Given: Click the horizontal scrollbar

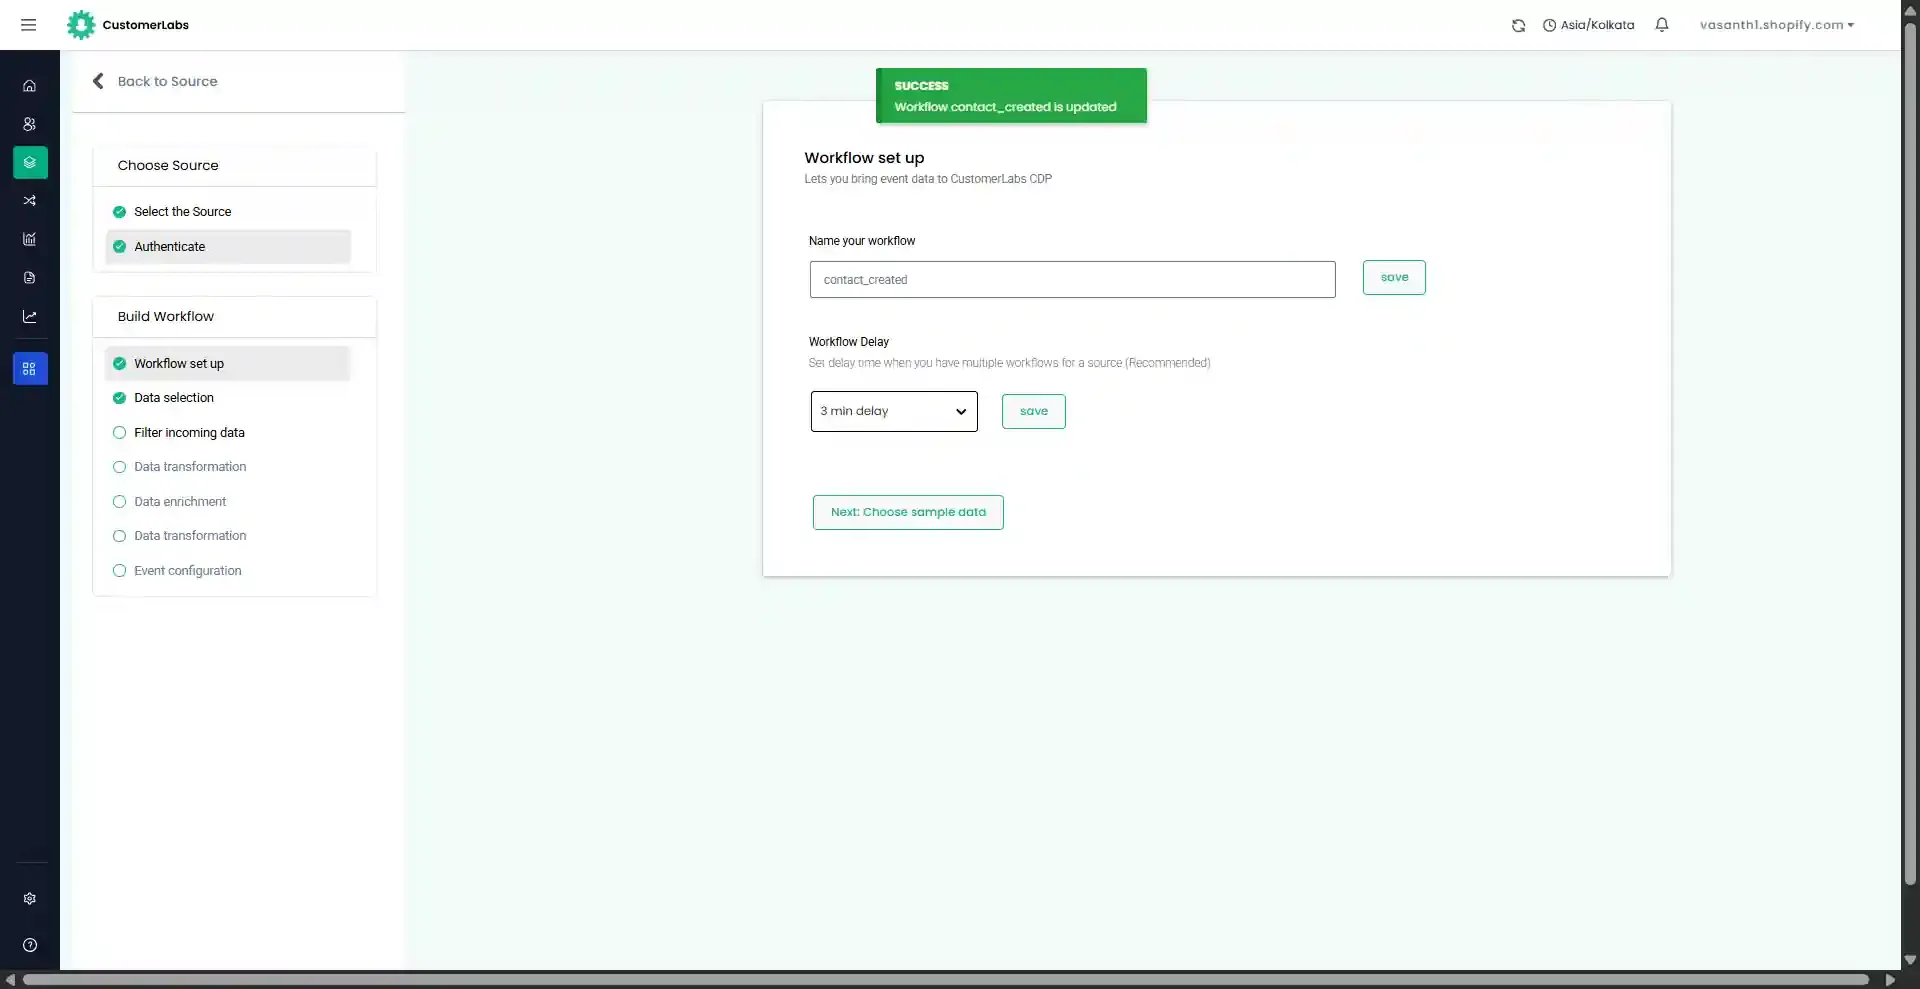Looking at the screenshot, I should point(945,980).
